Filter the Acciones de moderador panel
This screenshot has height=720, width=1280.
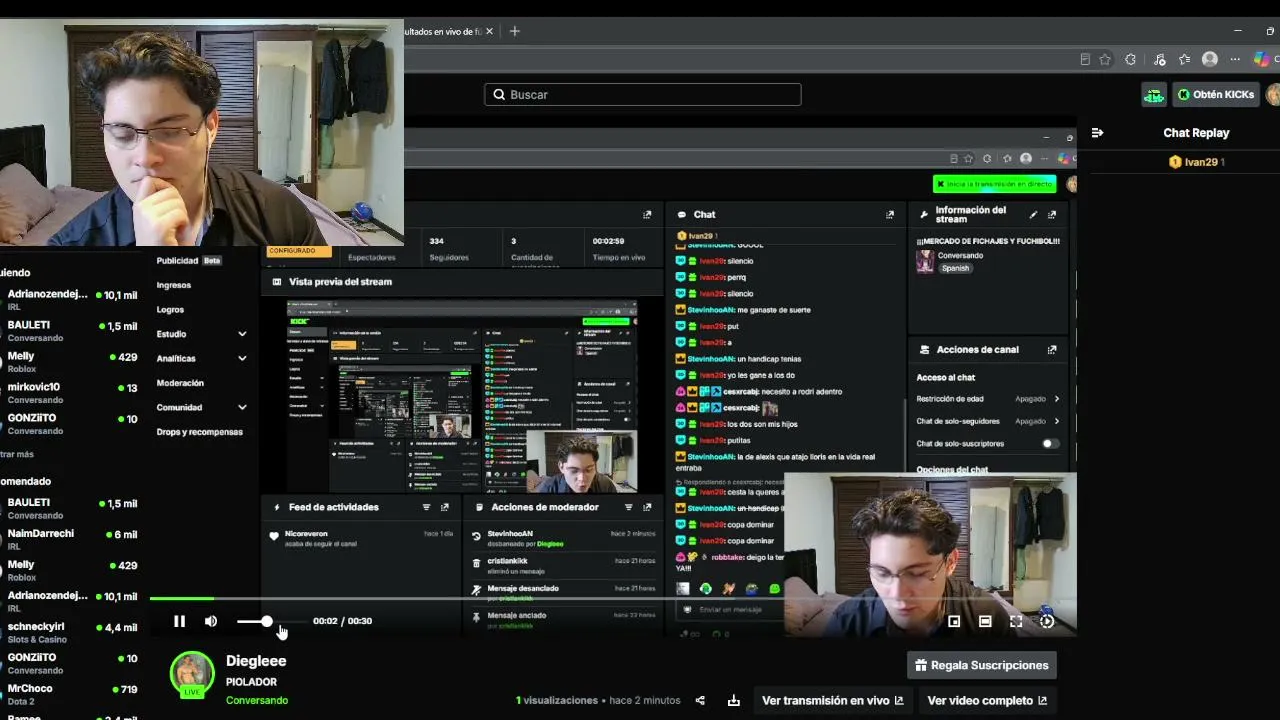[x=628, y=507]
